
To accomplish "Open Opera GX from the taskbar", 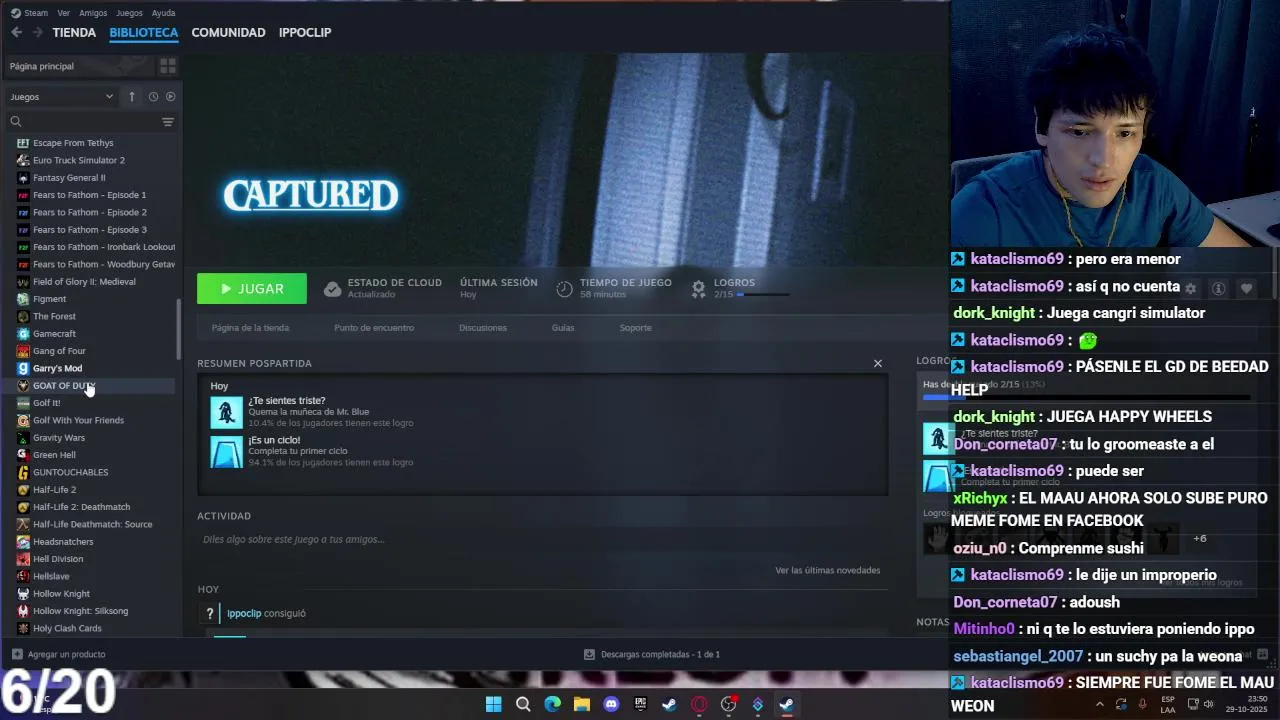I will [699, 704].
